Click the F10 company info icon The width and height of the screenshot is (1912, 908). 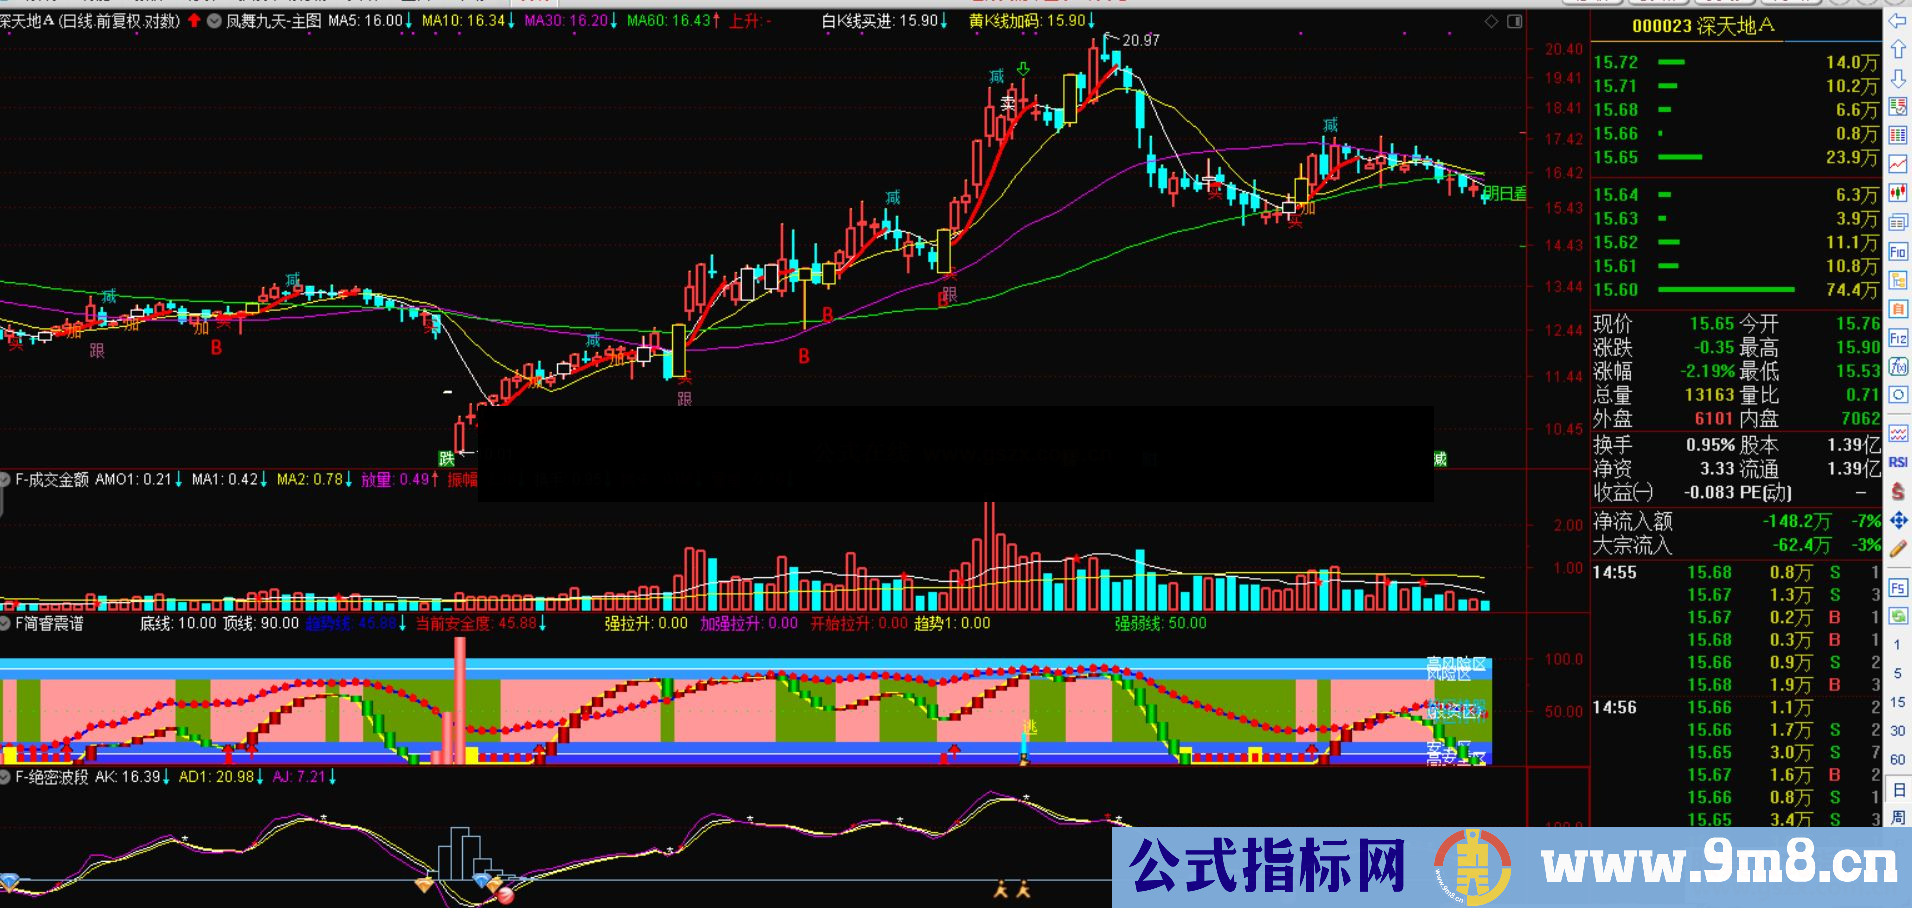pyautogui.click(x=1897, y=251)
